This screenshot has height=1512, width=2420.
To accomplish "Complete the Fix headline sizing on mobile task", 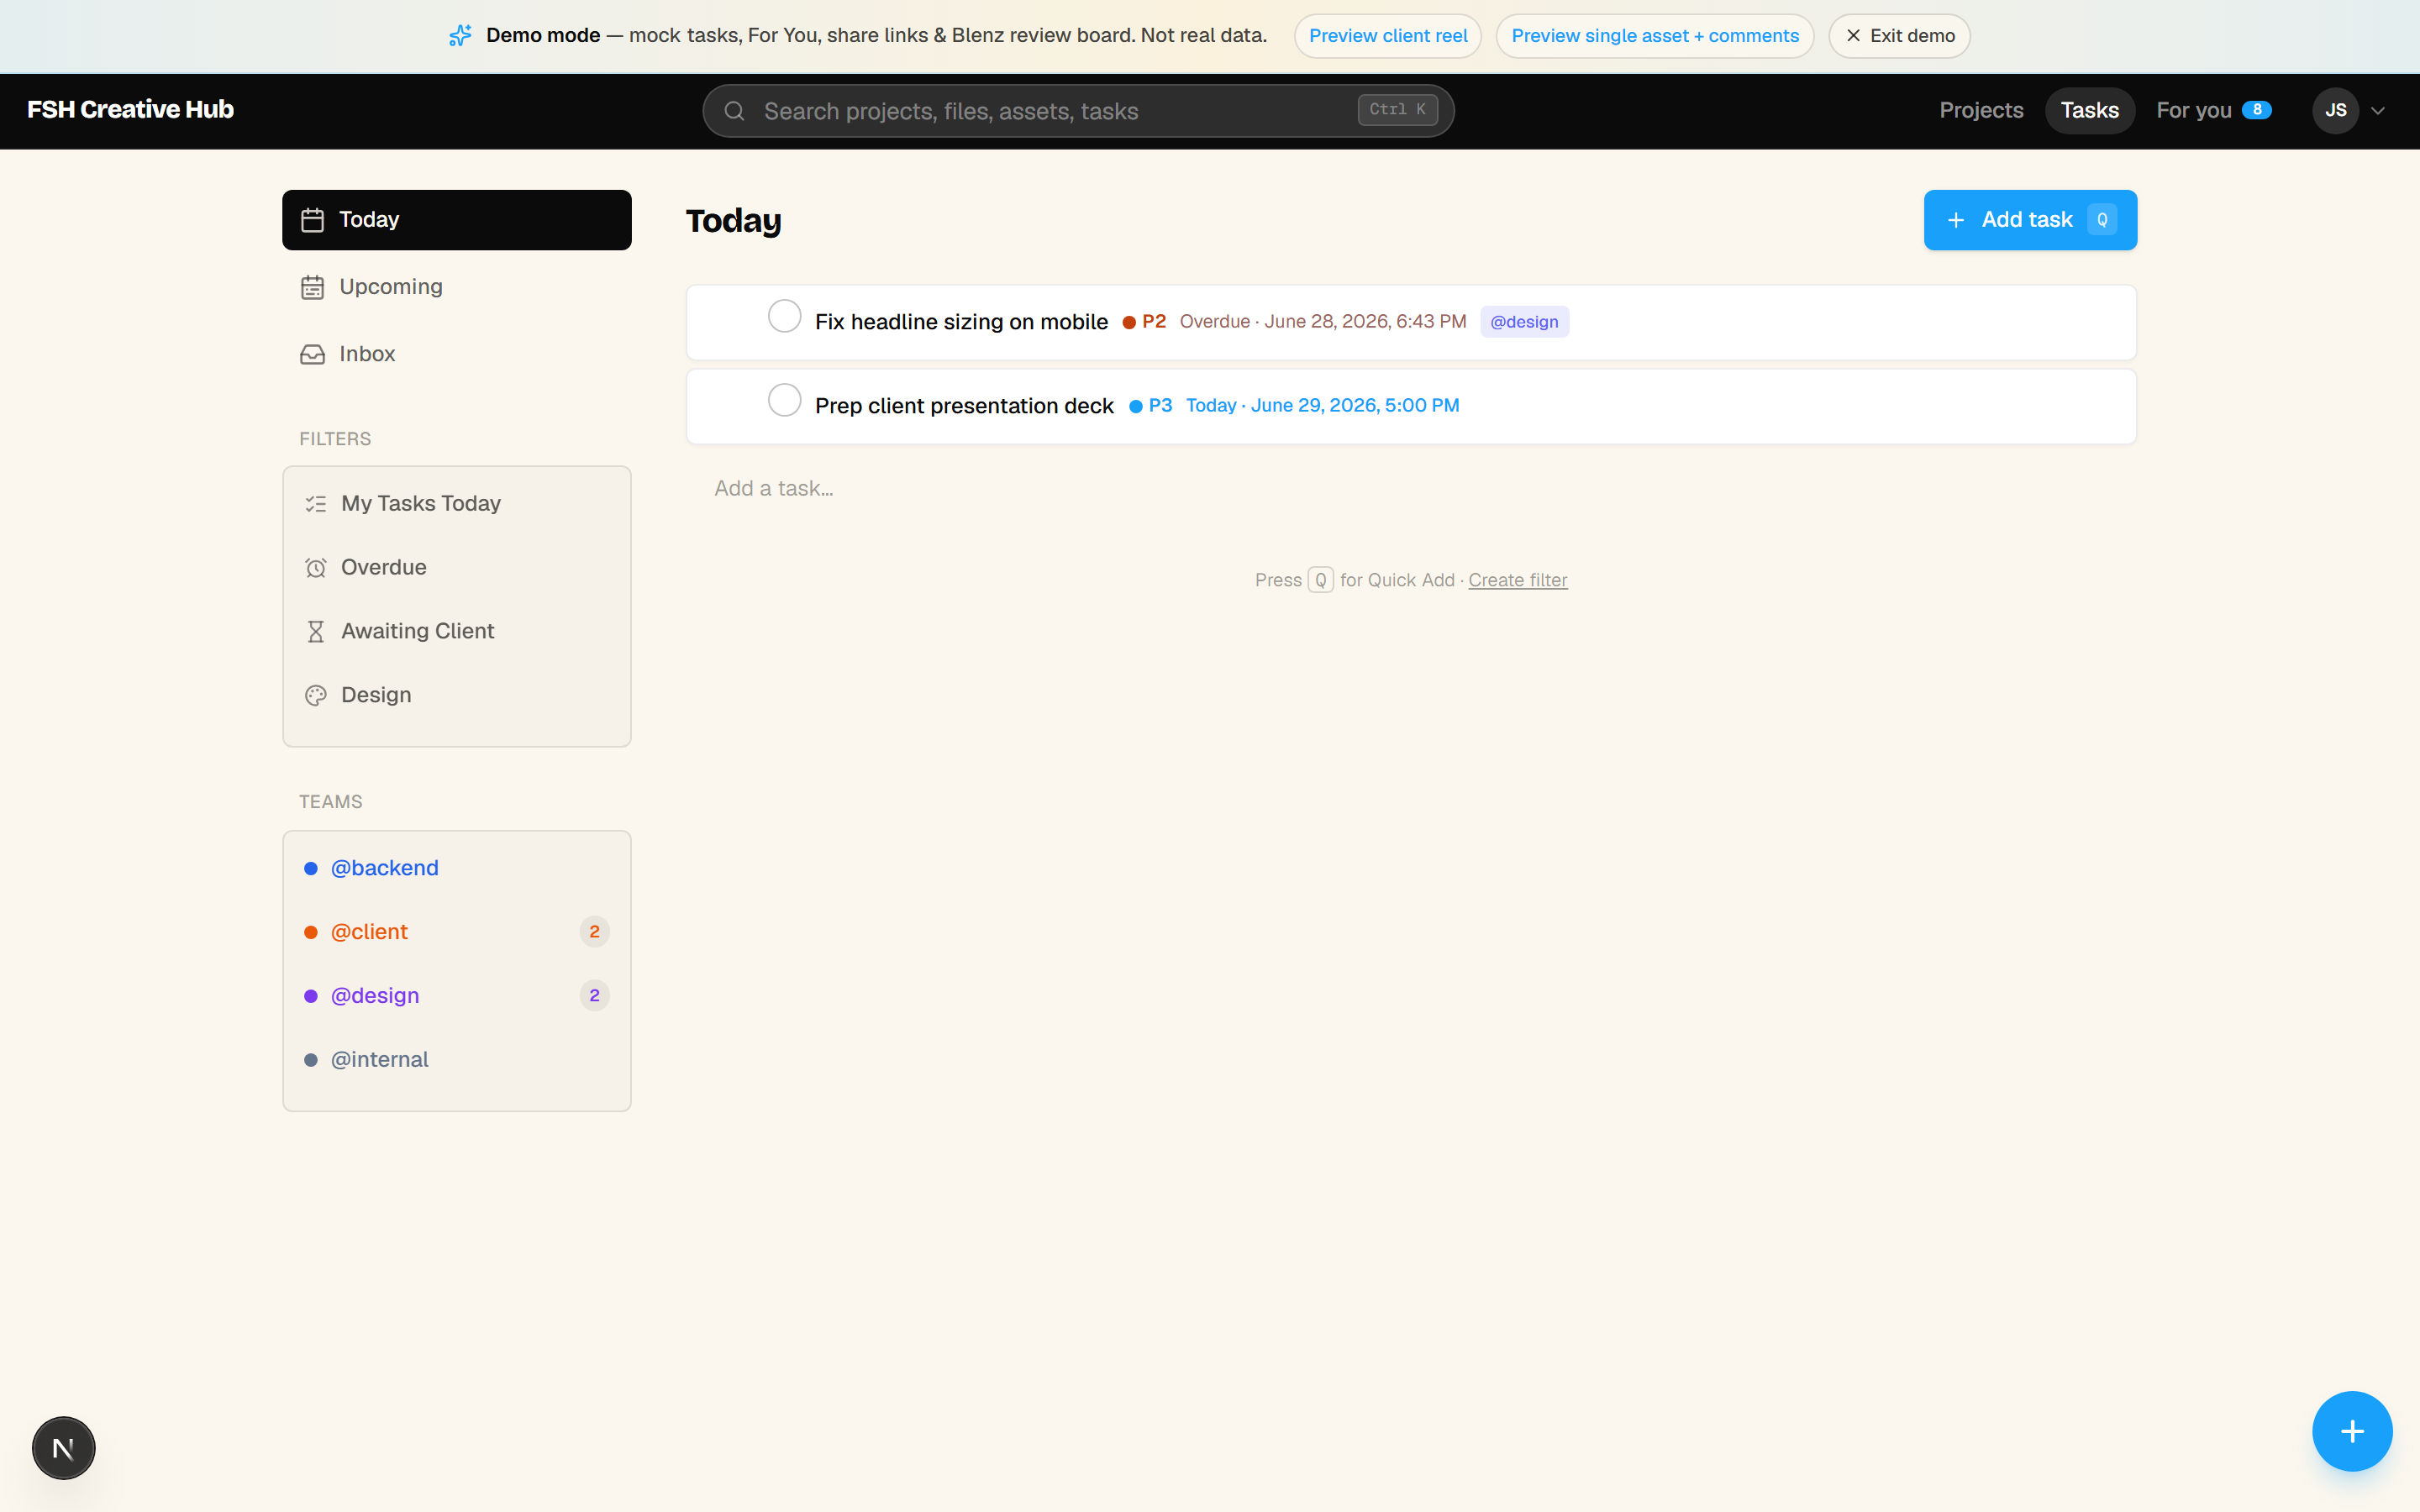I will point(784,316).
